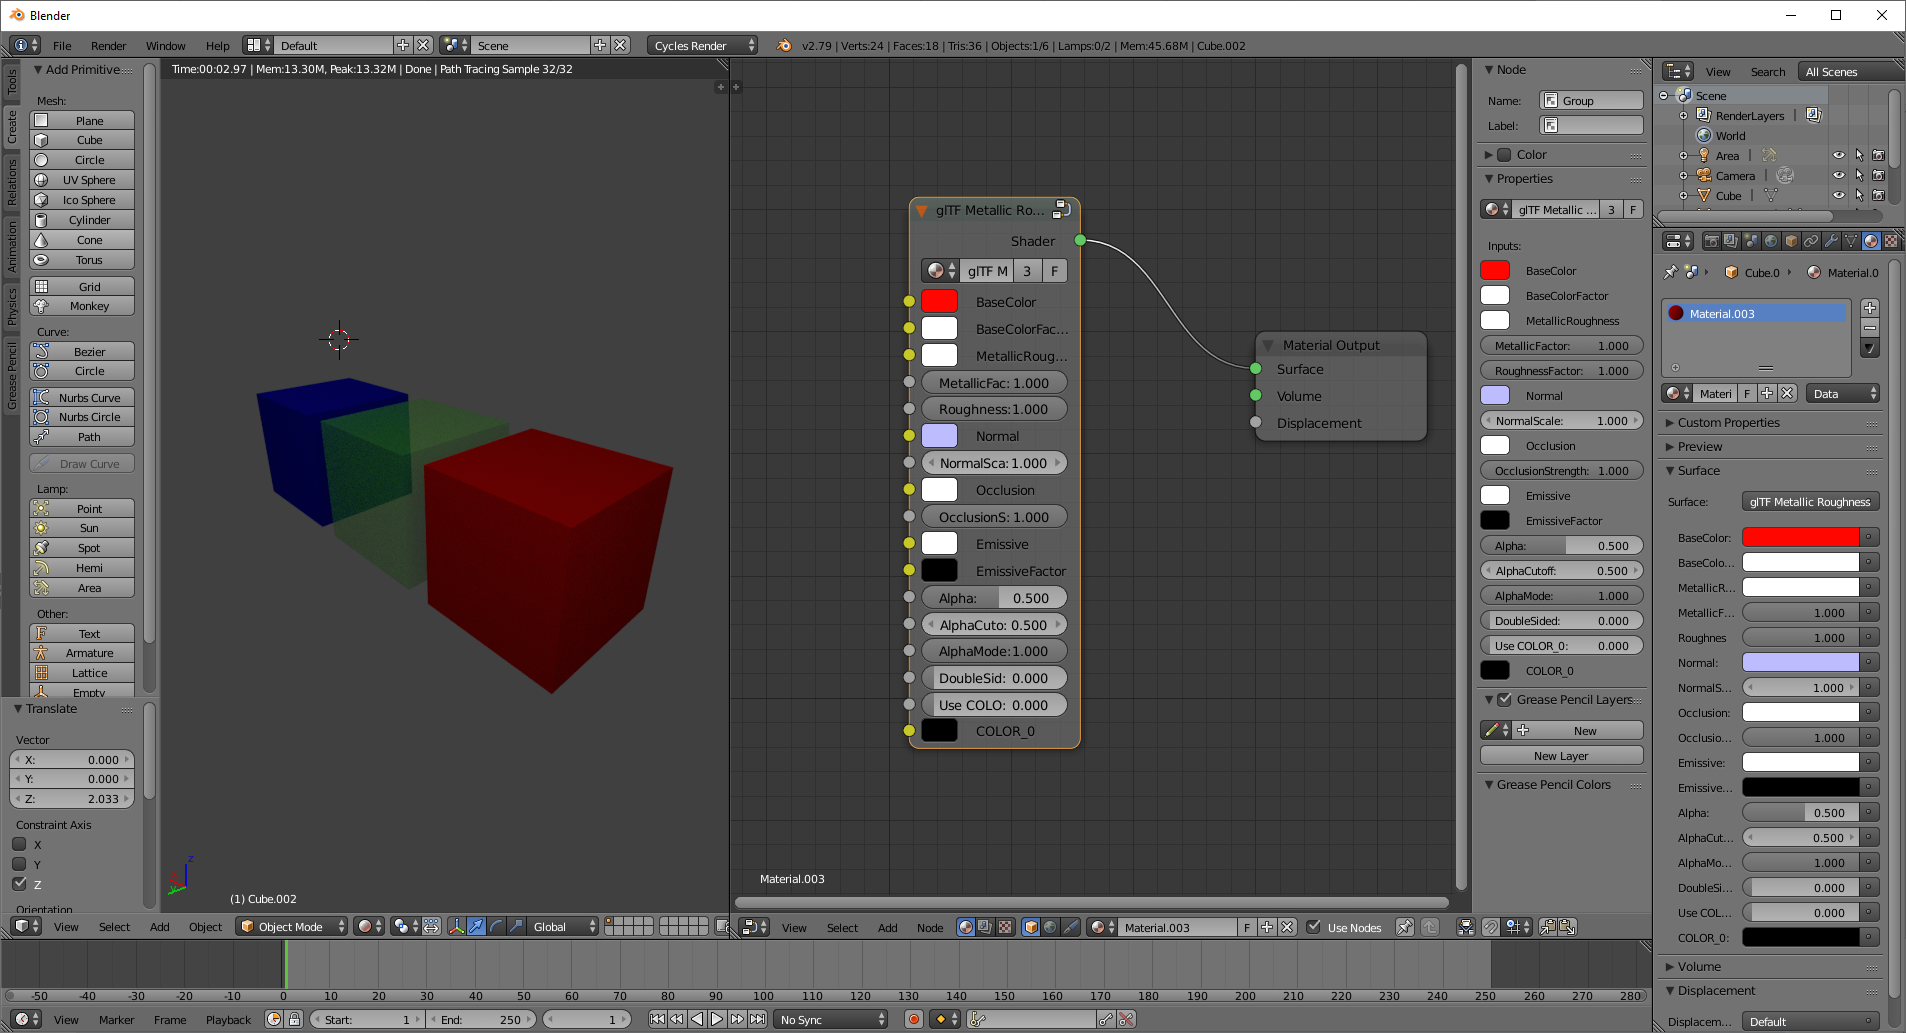
Task: Remove the selected material slot (minus icon)
Action: [x=1870, y=328]
